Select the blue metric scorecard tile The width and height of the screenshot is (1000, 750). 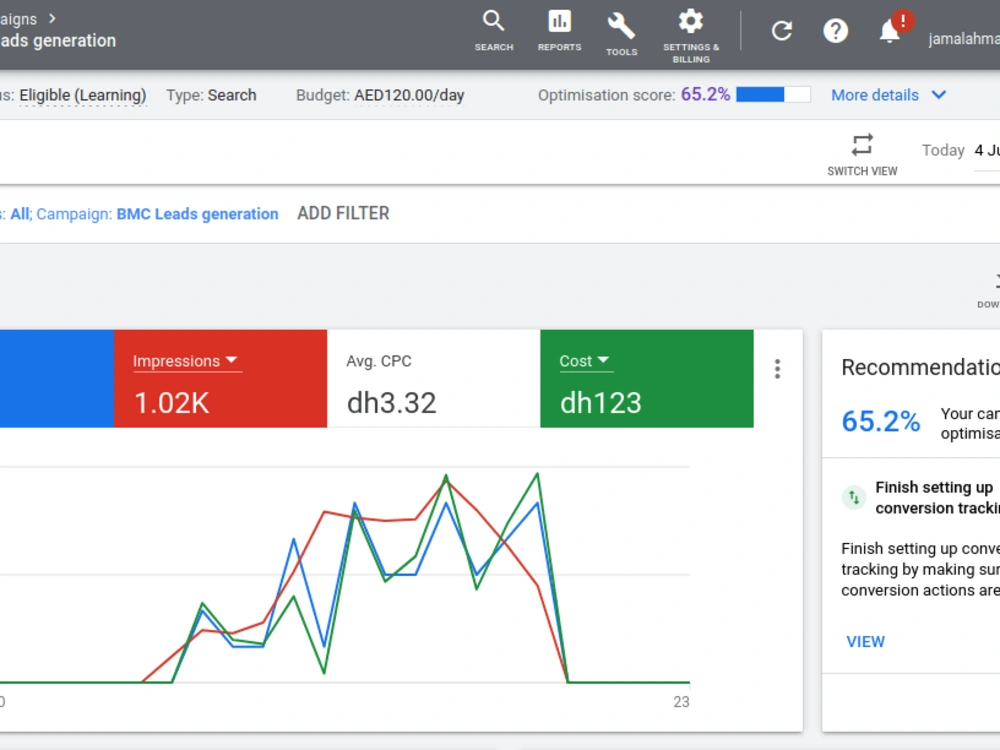coord(57,378)
